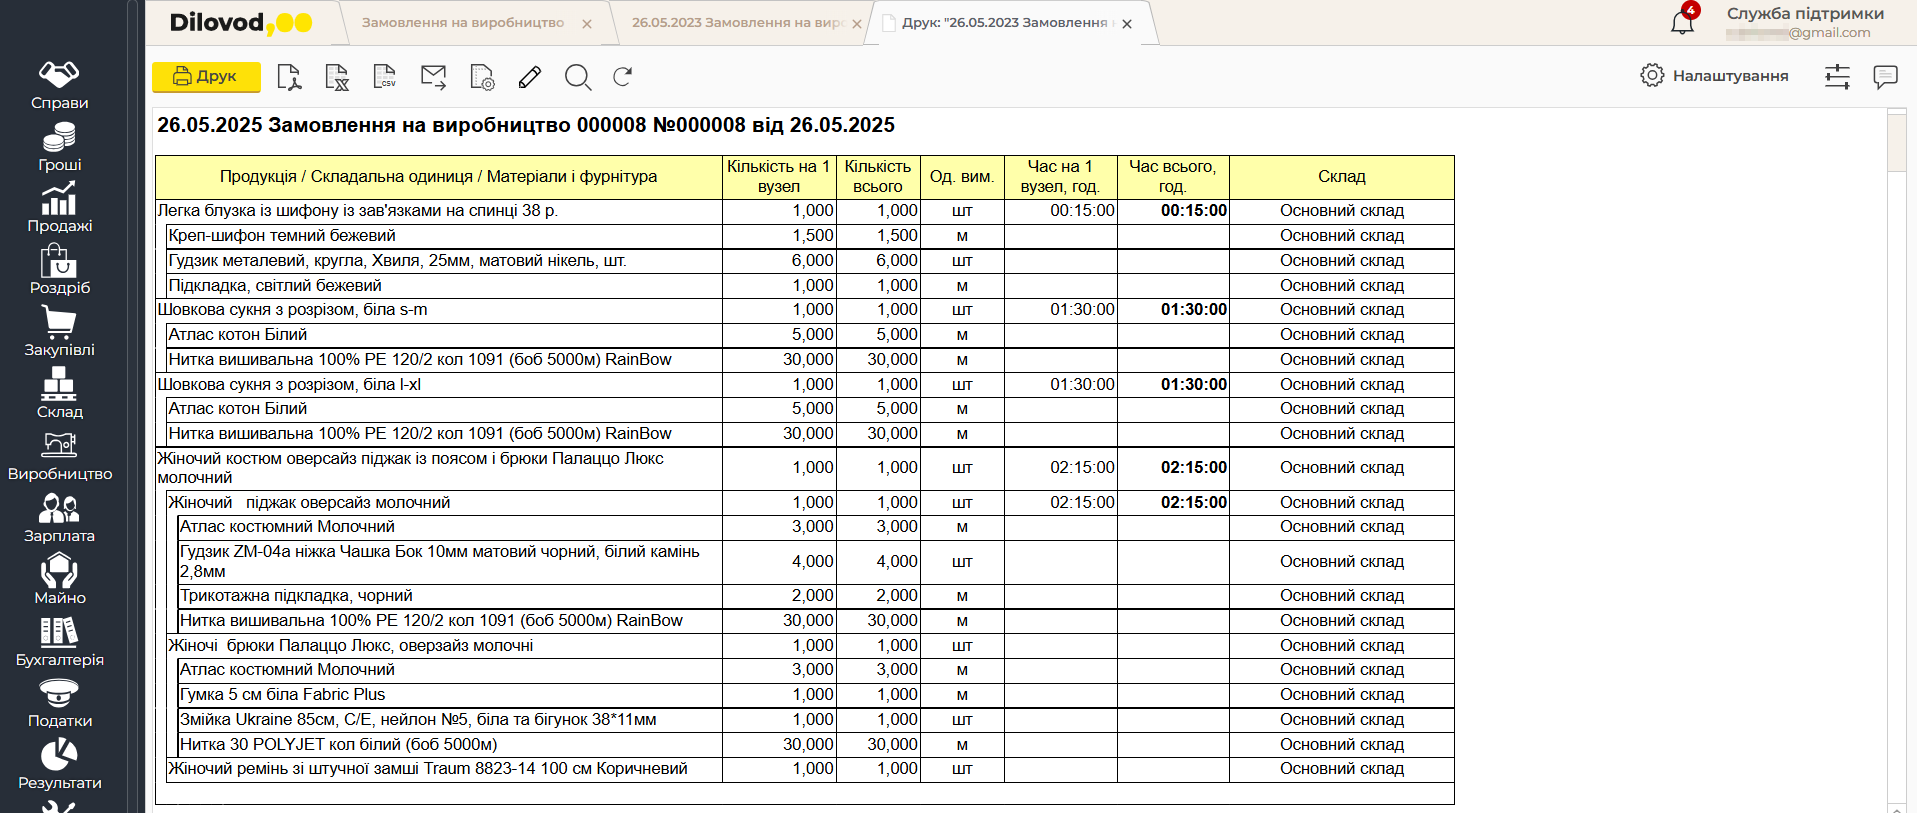Open the chat comments icon
Image resolution: width=1917 pixels, height=813 pixels.
point(1885,77)
